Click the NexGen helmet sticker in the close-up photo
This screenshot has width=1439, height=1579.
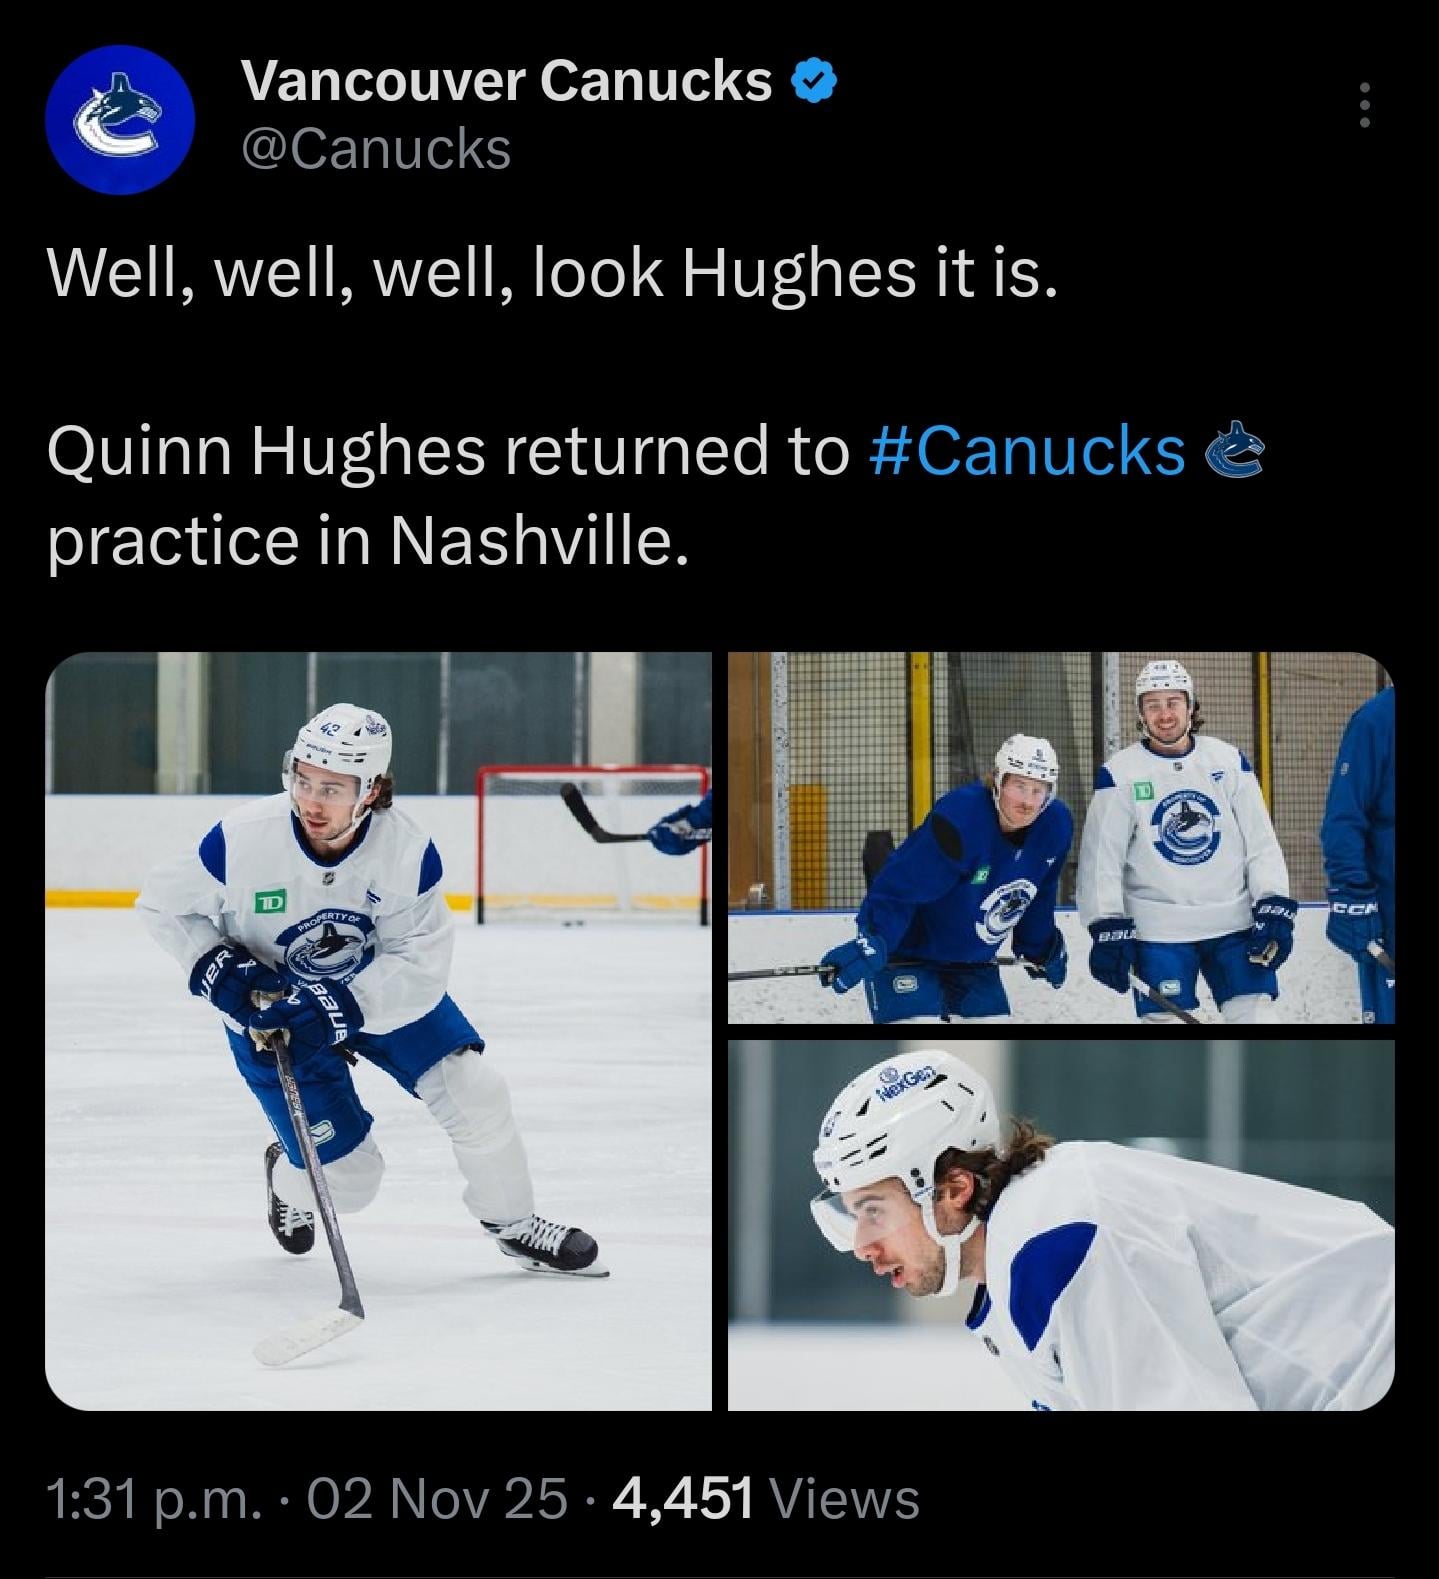pos(905,1080)
